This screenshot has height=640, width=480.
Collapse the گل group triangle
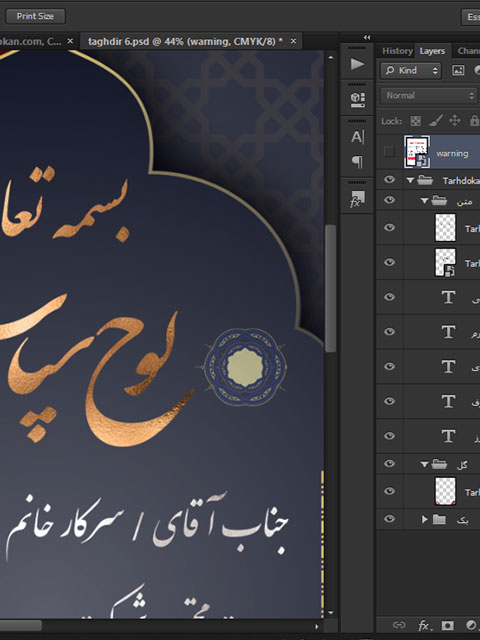tap(424, 464)
